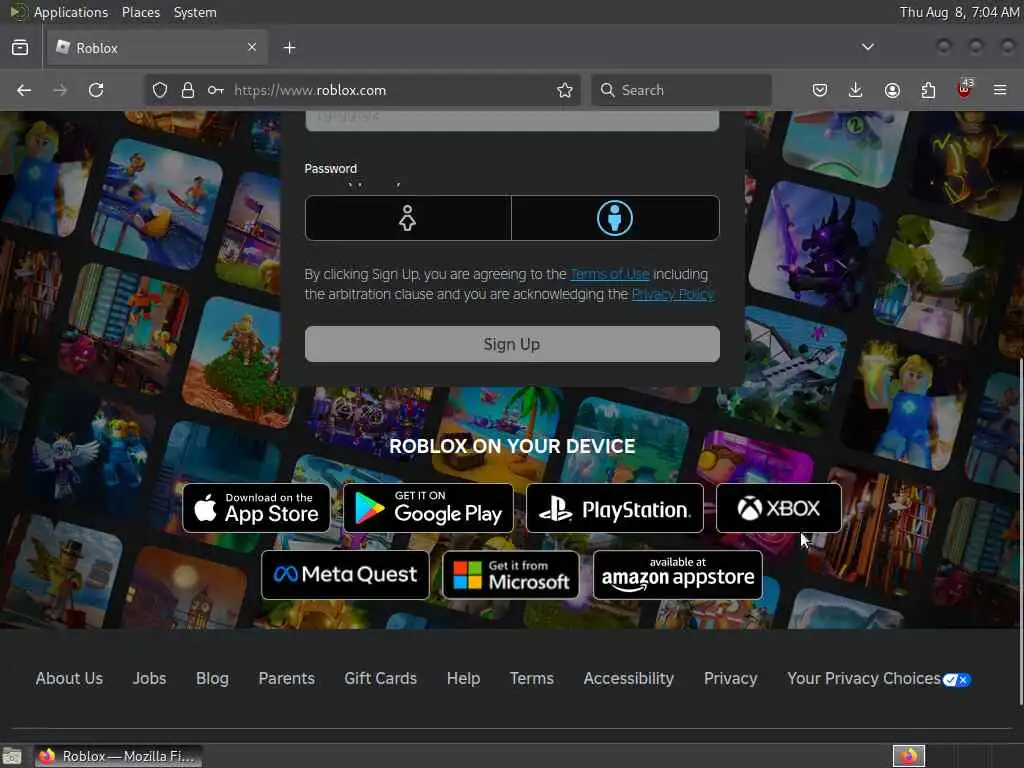1024x768 pixels.
Task: Click the show desktop icon in bottom panel
Action: (12, 756)
